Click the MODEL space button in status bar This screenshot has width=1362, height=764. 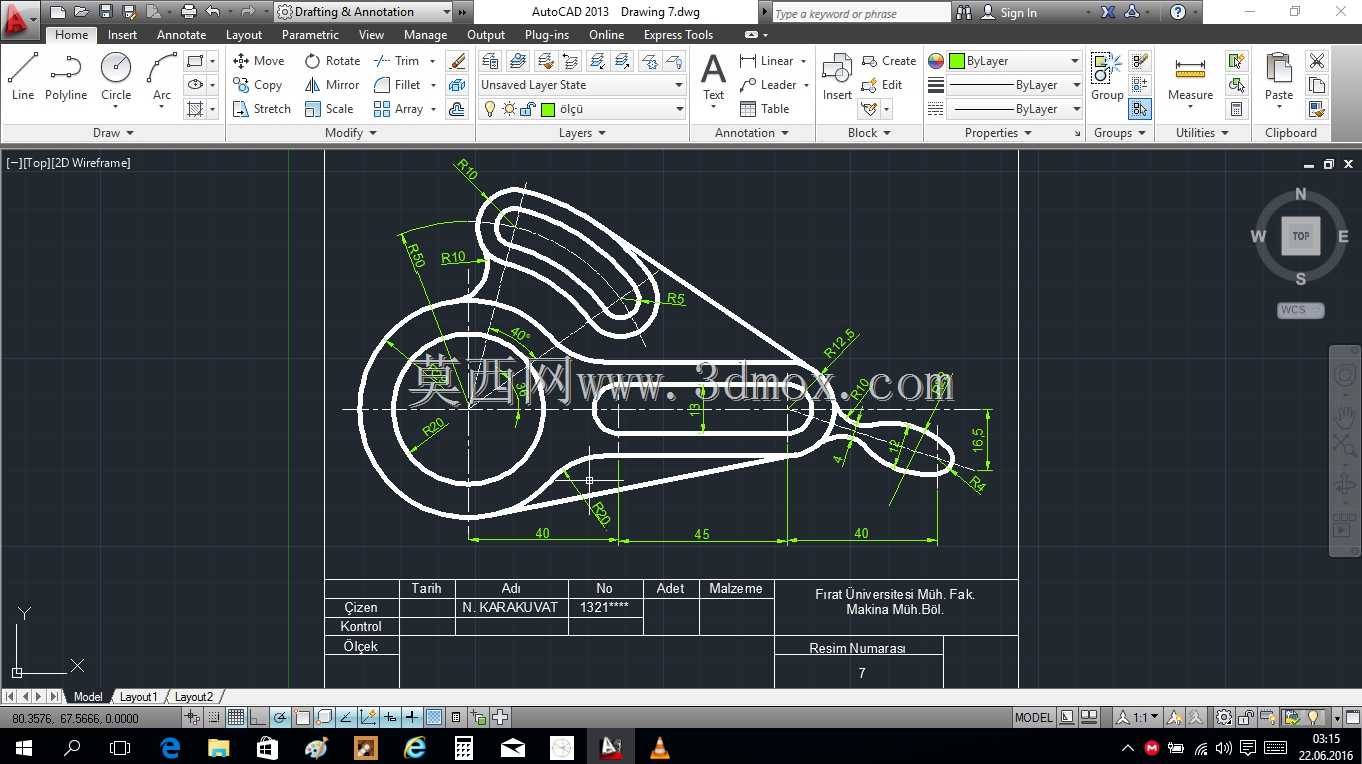coord(1033,717)
